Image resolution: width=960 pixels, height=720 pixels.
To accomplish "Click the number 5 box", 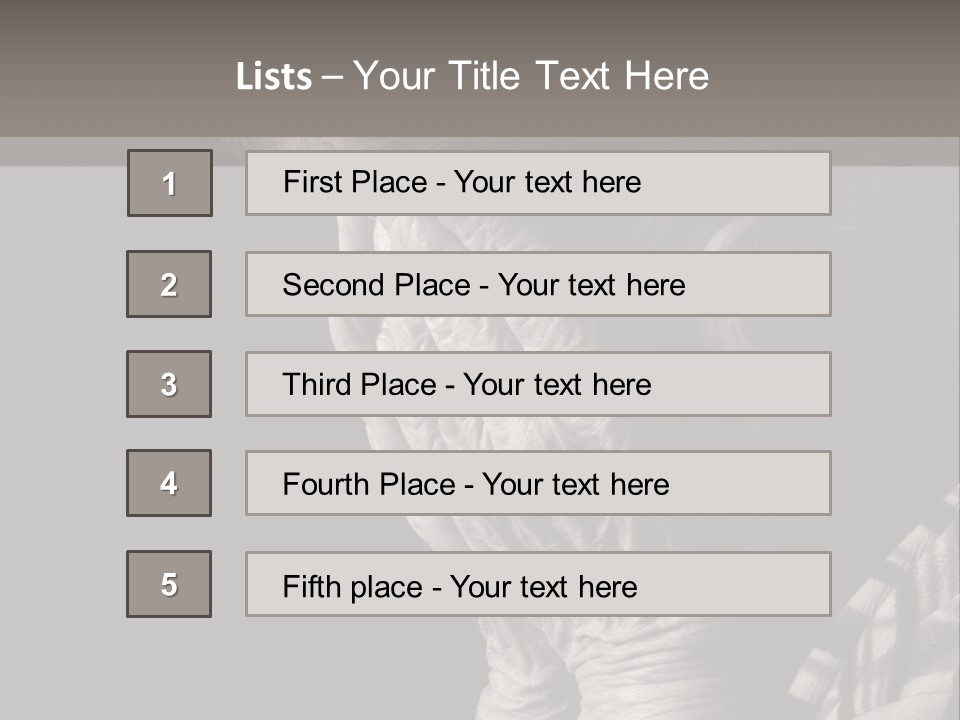I will coord(169,584).
